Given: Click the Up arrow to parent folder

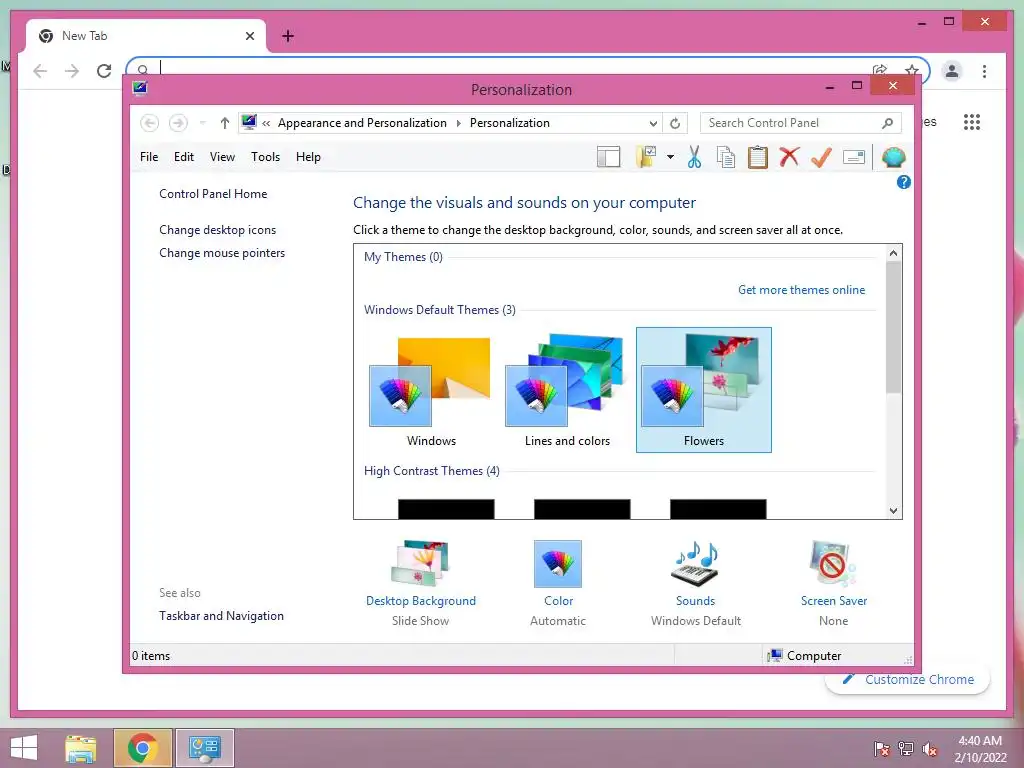Looking at the screenshot, I should pyautogui.click(x=225, y=123).
